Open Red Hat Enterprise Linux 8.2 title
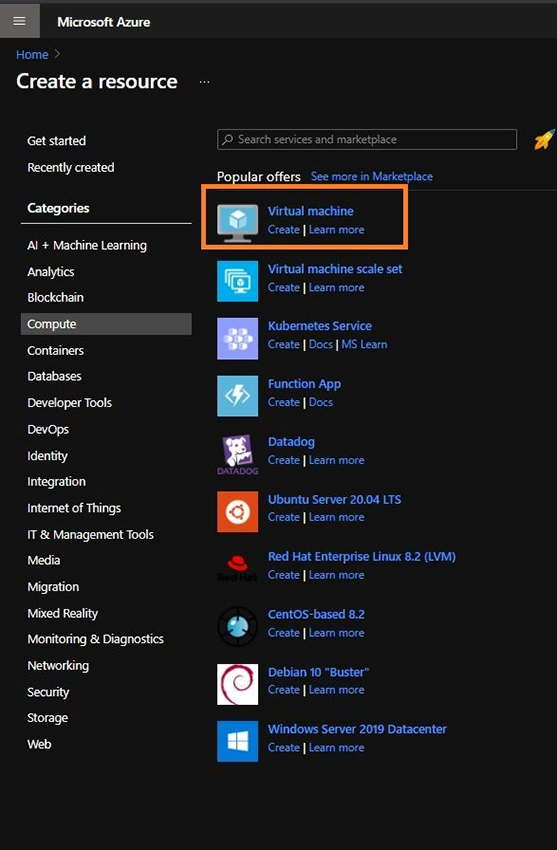 pos(361,557)
